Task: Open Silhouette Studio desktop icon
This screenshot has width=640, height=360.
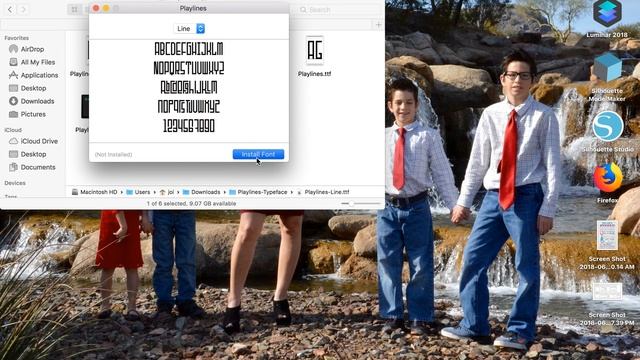Action: click(x=607, y=132)
